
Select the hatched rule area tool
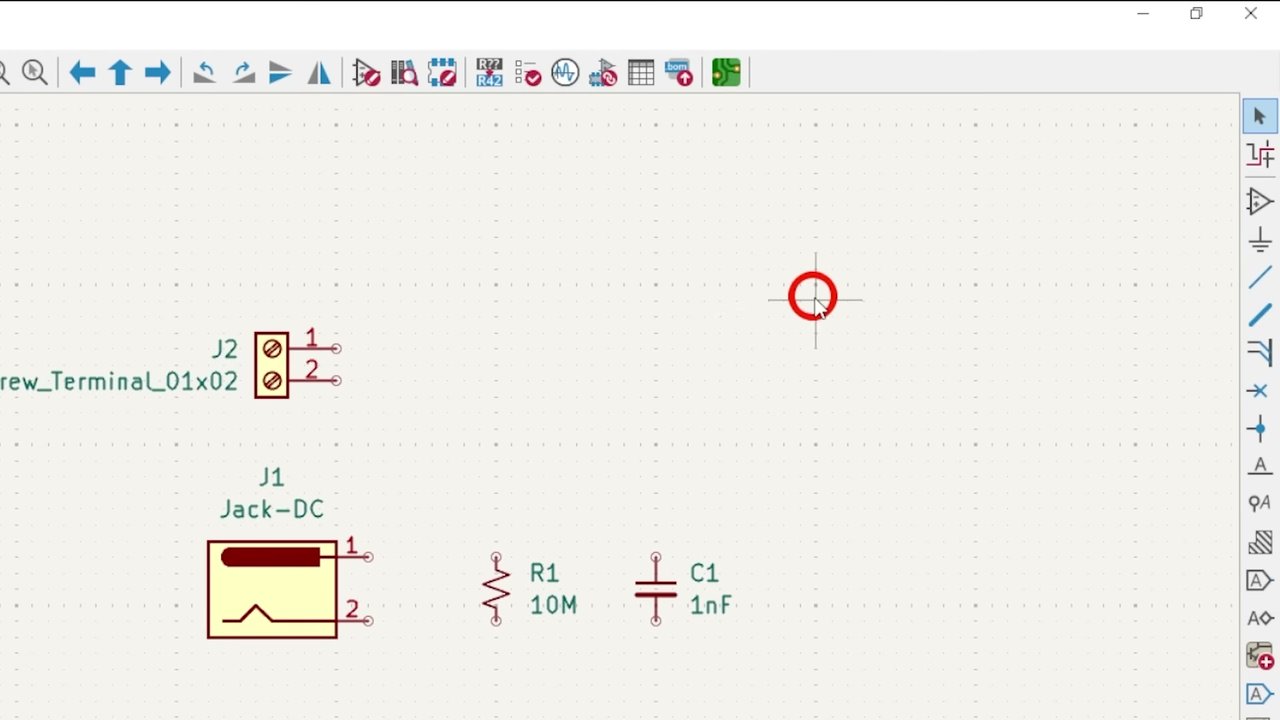1259,542
